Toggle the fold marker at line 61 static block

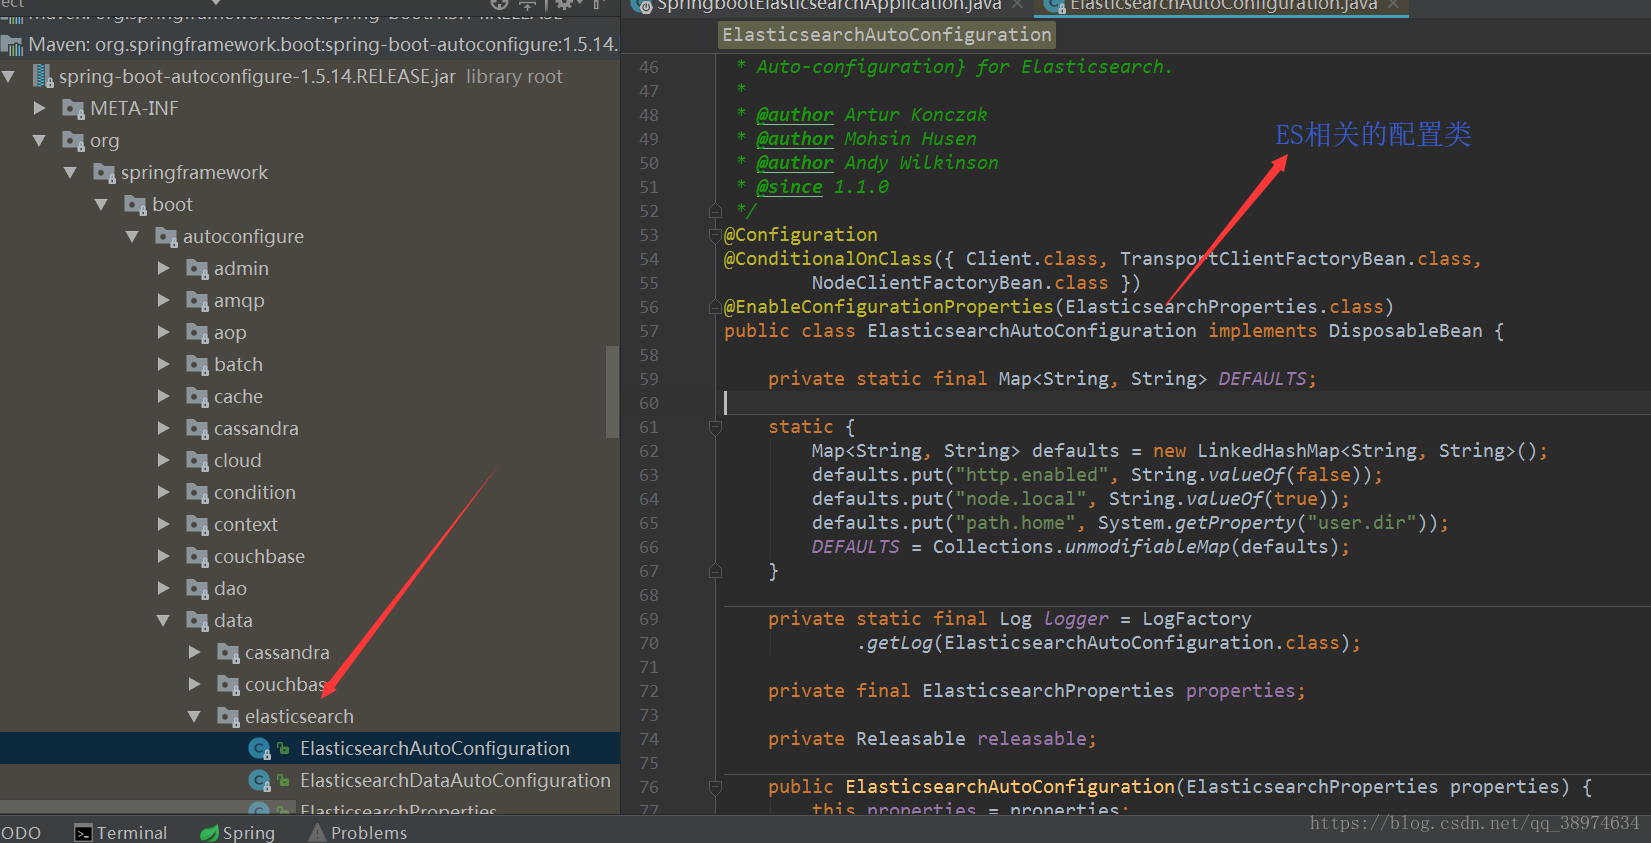(715, 427)
